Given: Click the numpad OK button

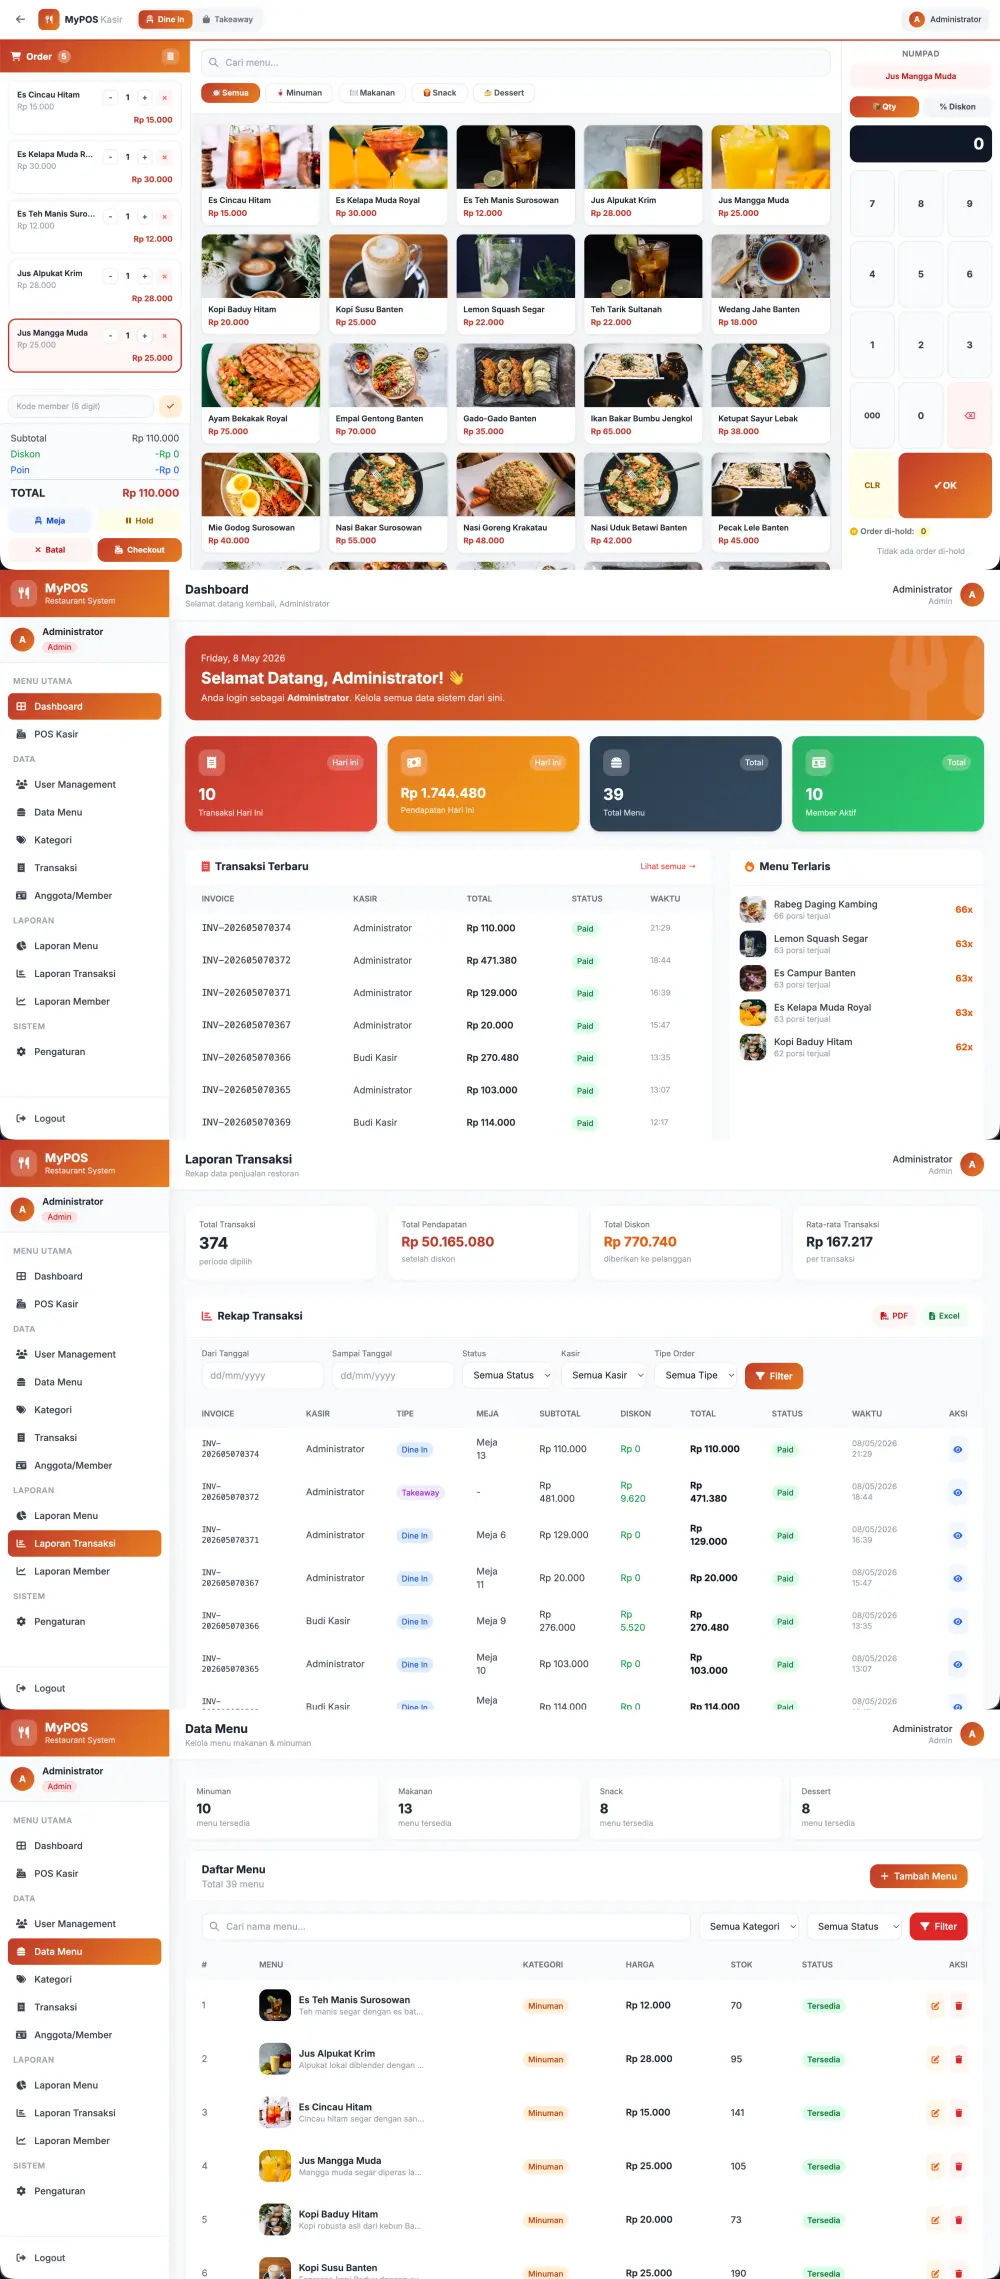Looking at the screenshot, I should pos(945,485).
